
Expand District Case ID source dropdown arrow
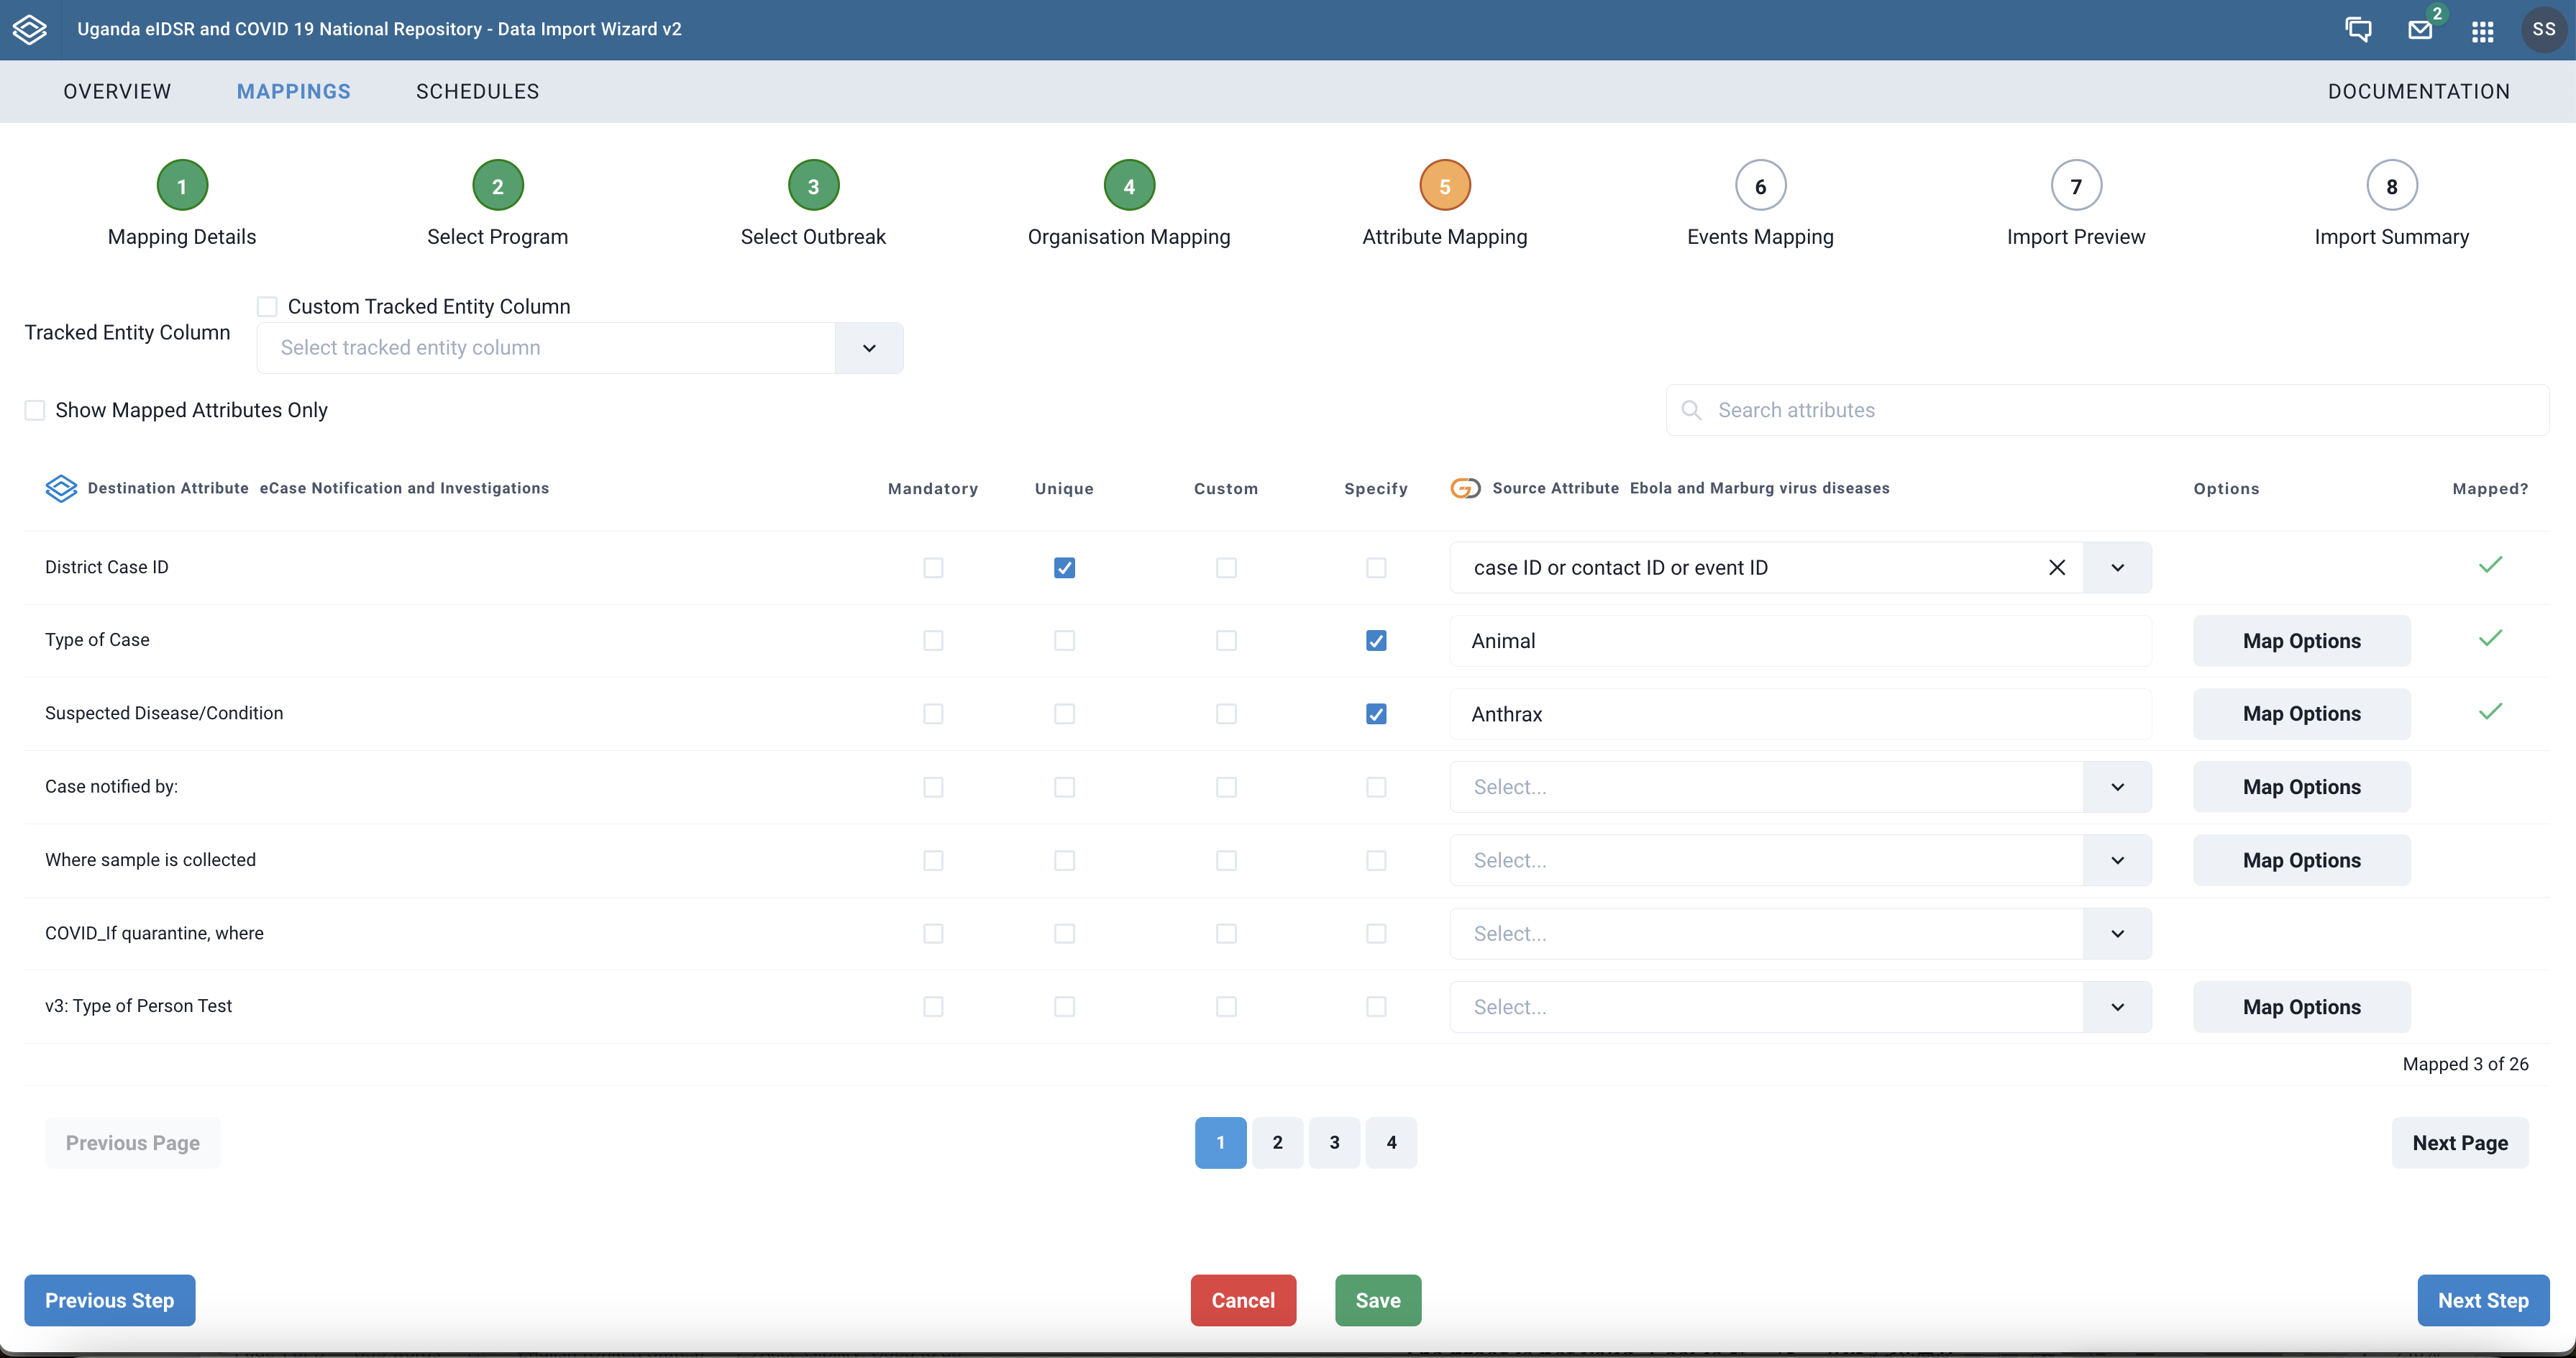[2117, 568]
